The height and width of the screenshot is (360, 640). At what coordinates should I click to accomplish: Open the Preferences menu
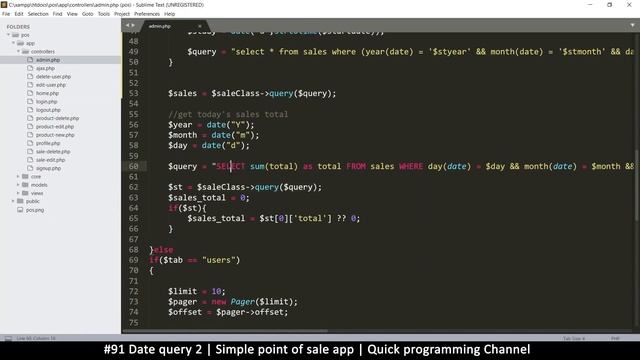click(x=147, y=14)
